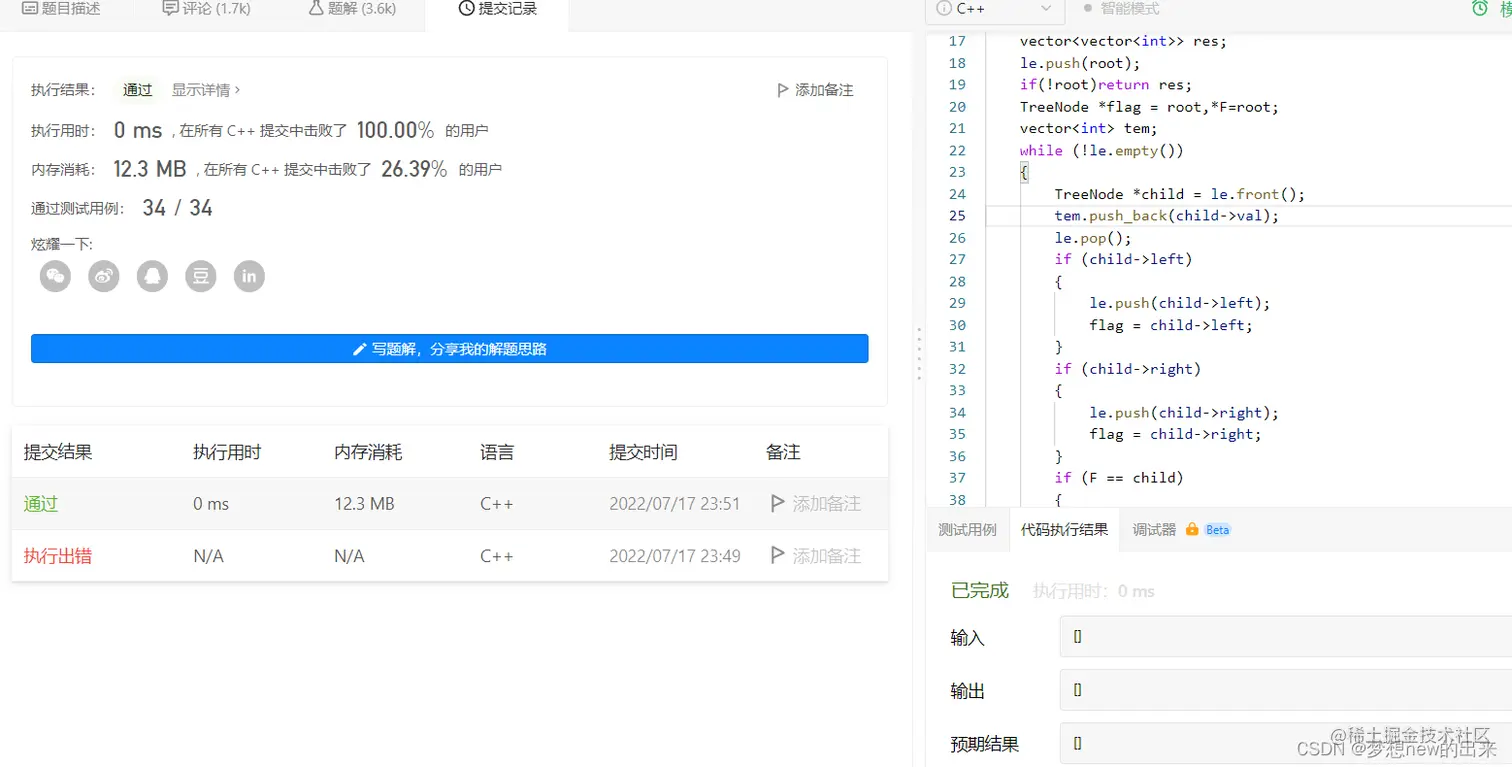
Task: Share result via QQ icon
Action: coord(152,276)
